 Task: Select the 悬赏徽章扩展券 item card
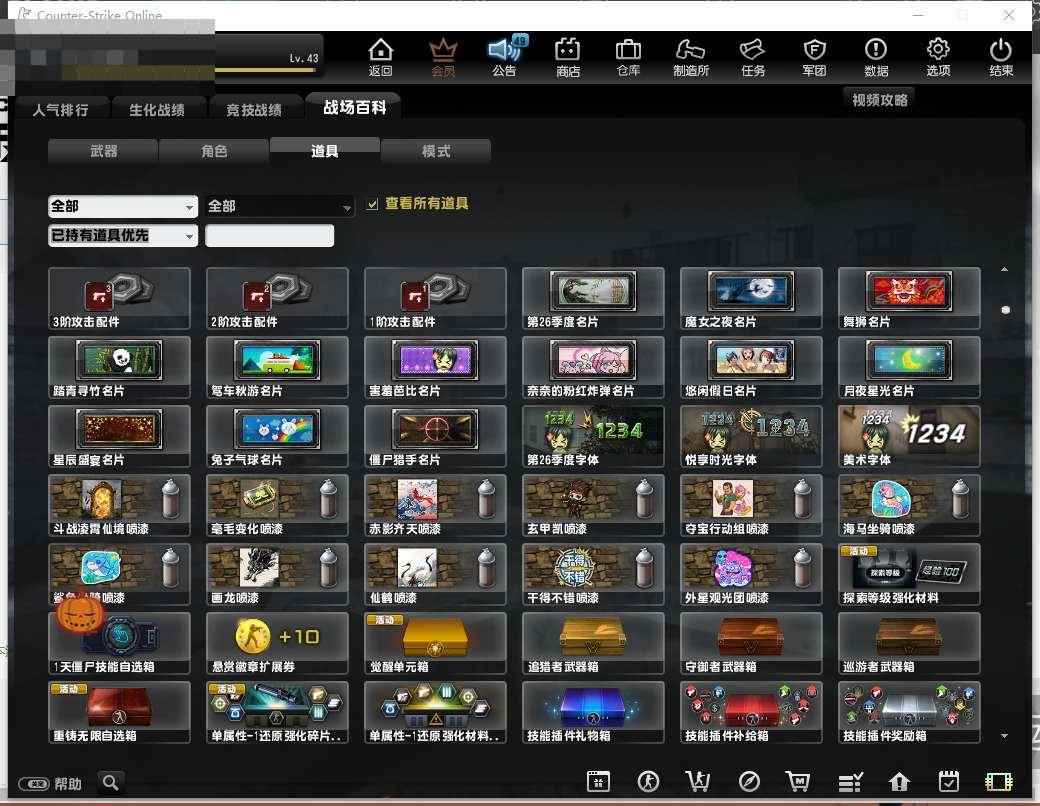(277, 643)
